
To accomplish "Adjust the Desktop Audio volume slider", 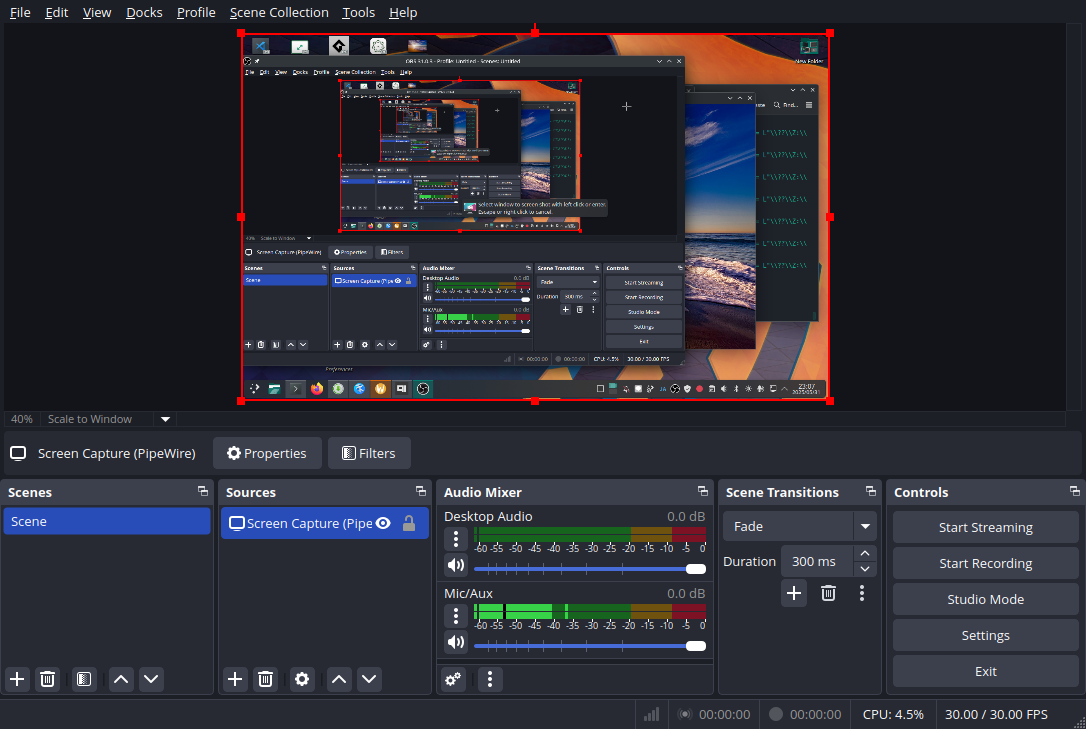I will click(x=695, y=569).
